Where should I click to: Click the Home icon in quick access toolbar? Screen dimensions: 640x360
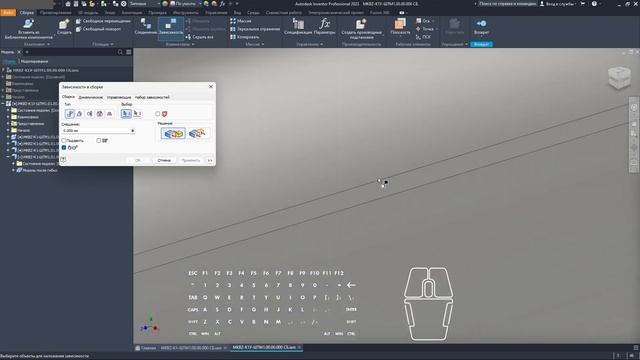(68, 4)
